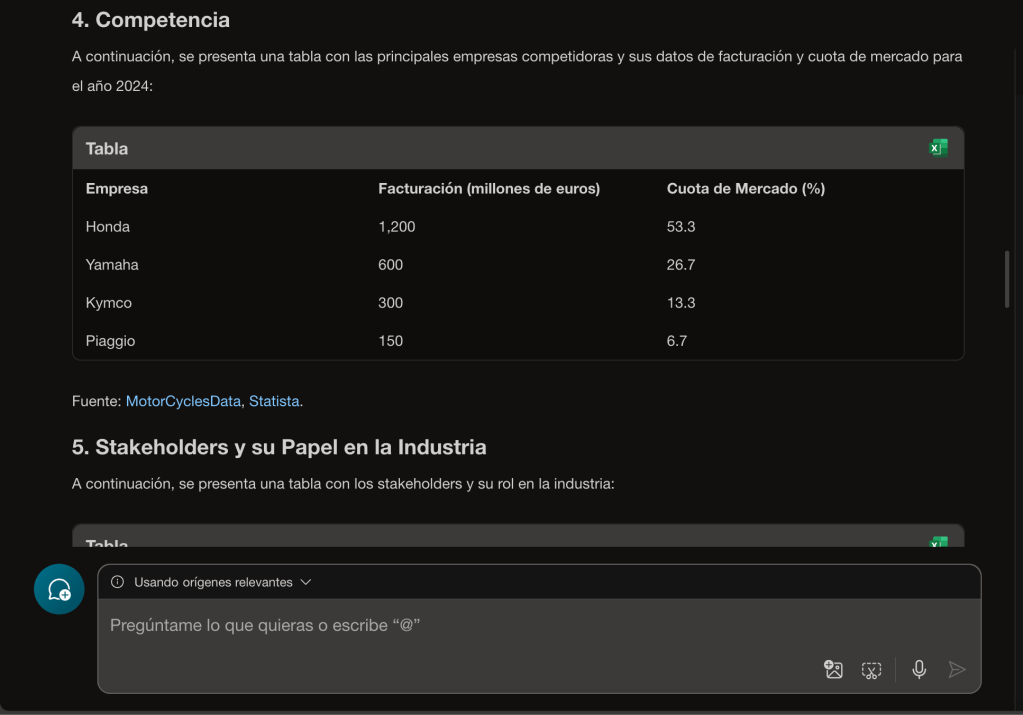
Task: Click the Empresa column header
Action: tap(117, 188)
